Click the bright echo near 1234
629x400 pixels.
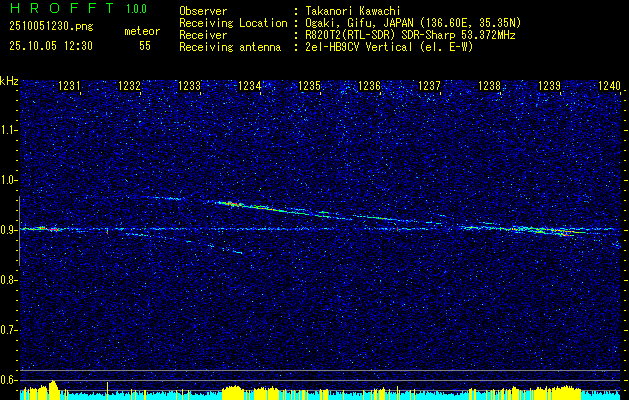click(x=231, y=204)
